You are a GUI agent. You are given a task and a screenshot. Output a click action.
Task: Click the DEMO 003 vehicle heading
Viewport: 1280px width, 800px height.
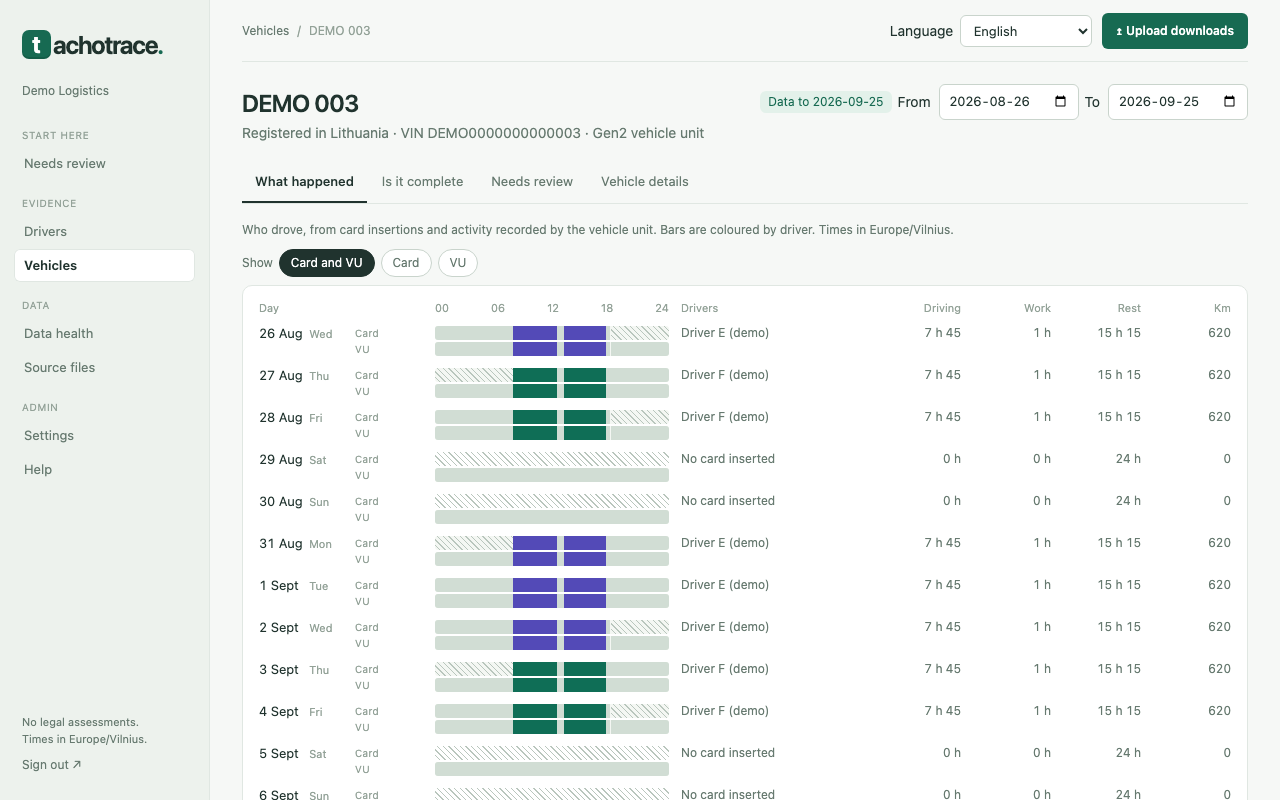[300, 104]
